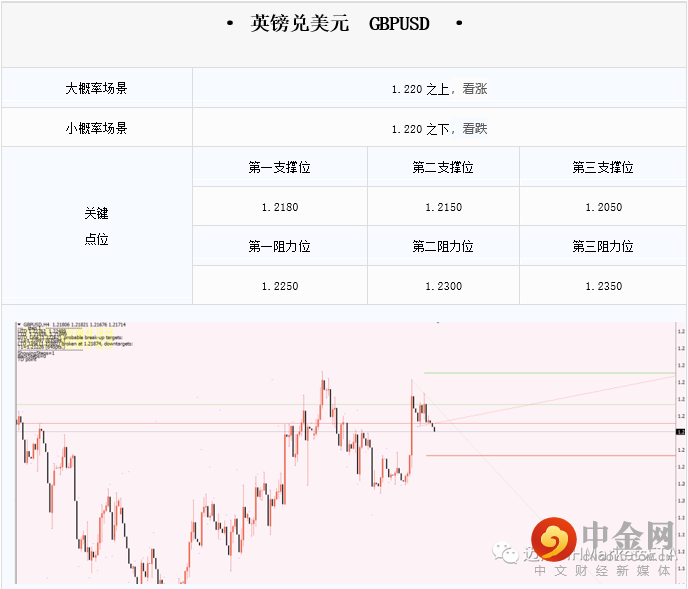Select the 第一支撑位 header cell
Image resolution: width=688 pixels, height=589 pixels.
(280, 167)
